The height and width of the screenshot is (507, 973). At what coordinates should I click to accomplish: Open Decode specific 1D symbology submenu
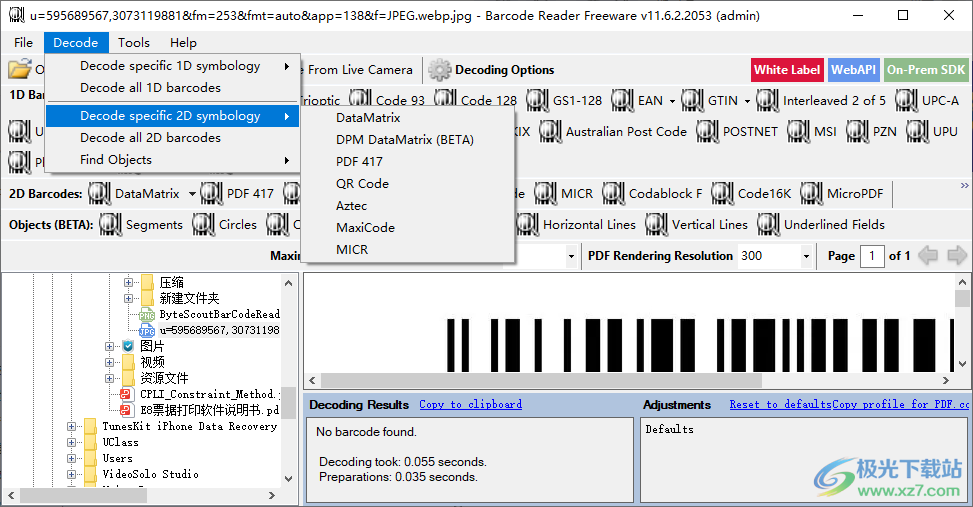(173, 66)
